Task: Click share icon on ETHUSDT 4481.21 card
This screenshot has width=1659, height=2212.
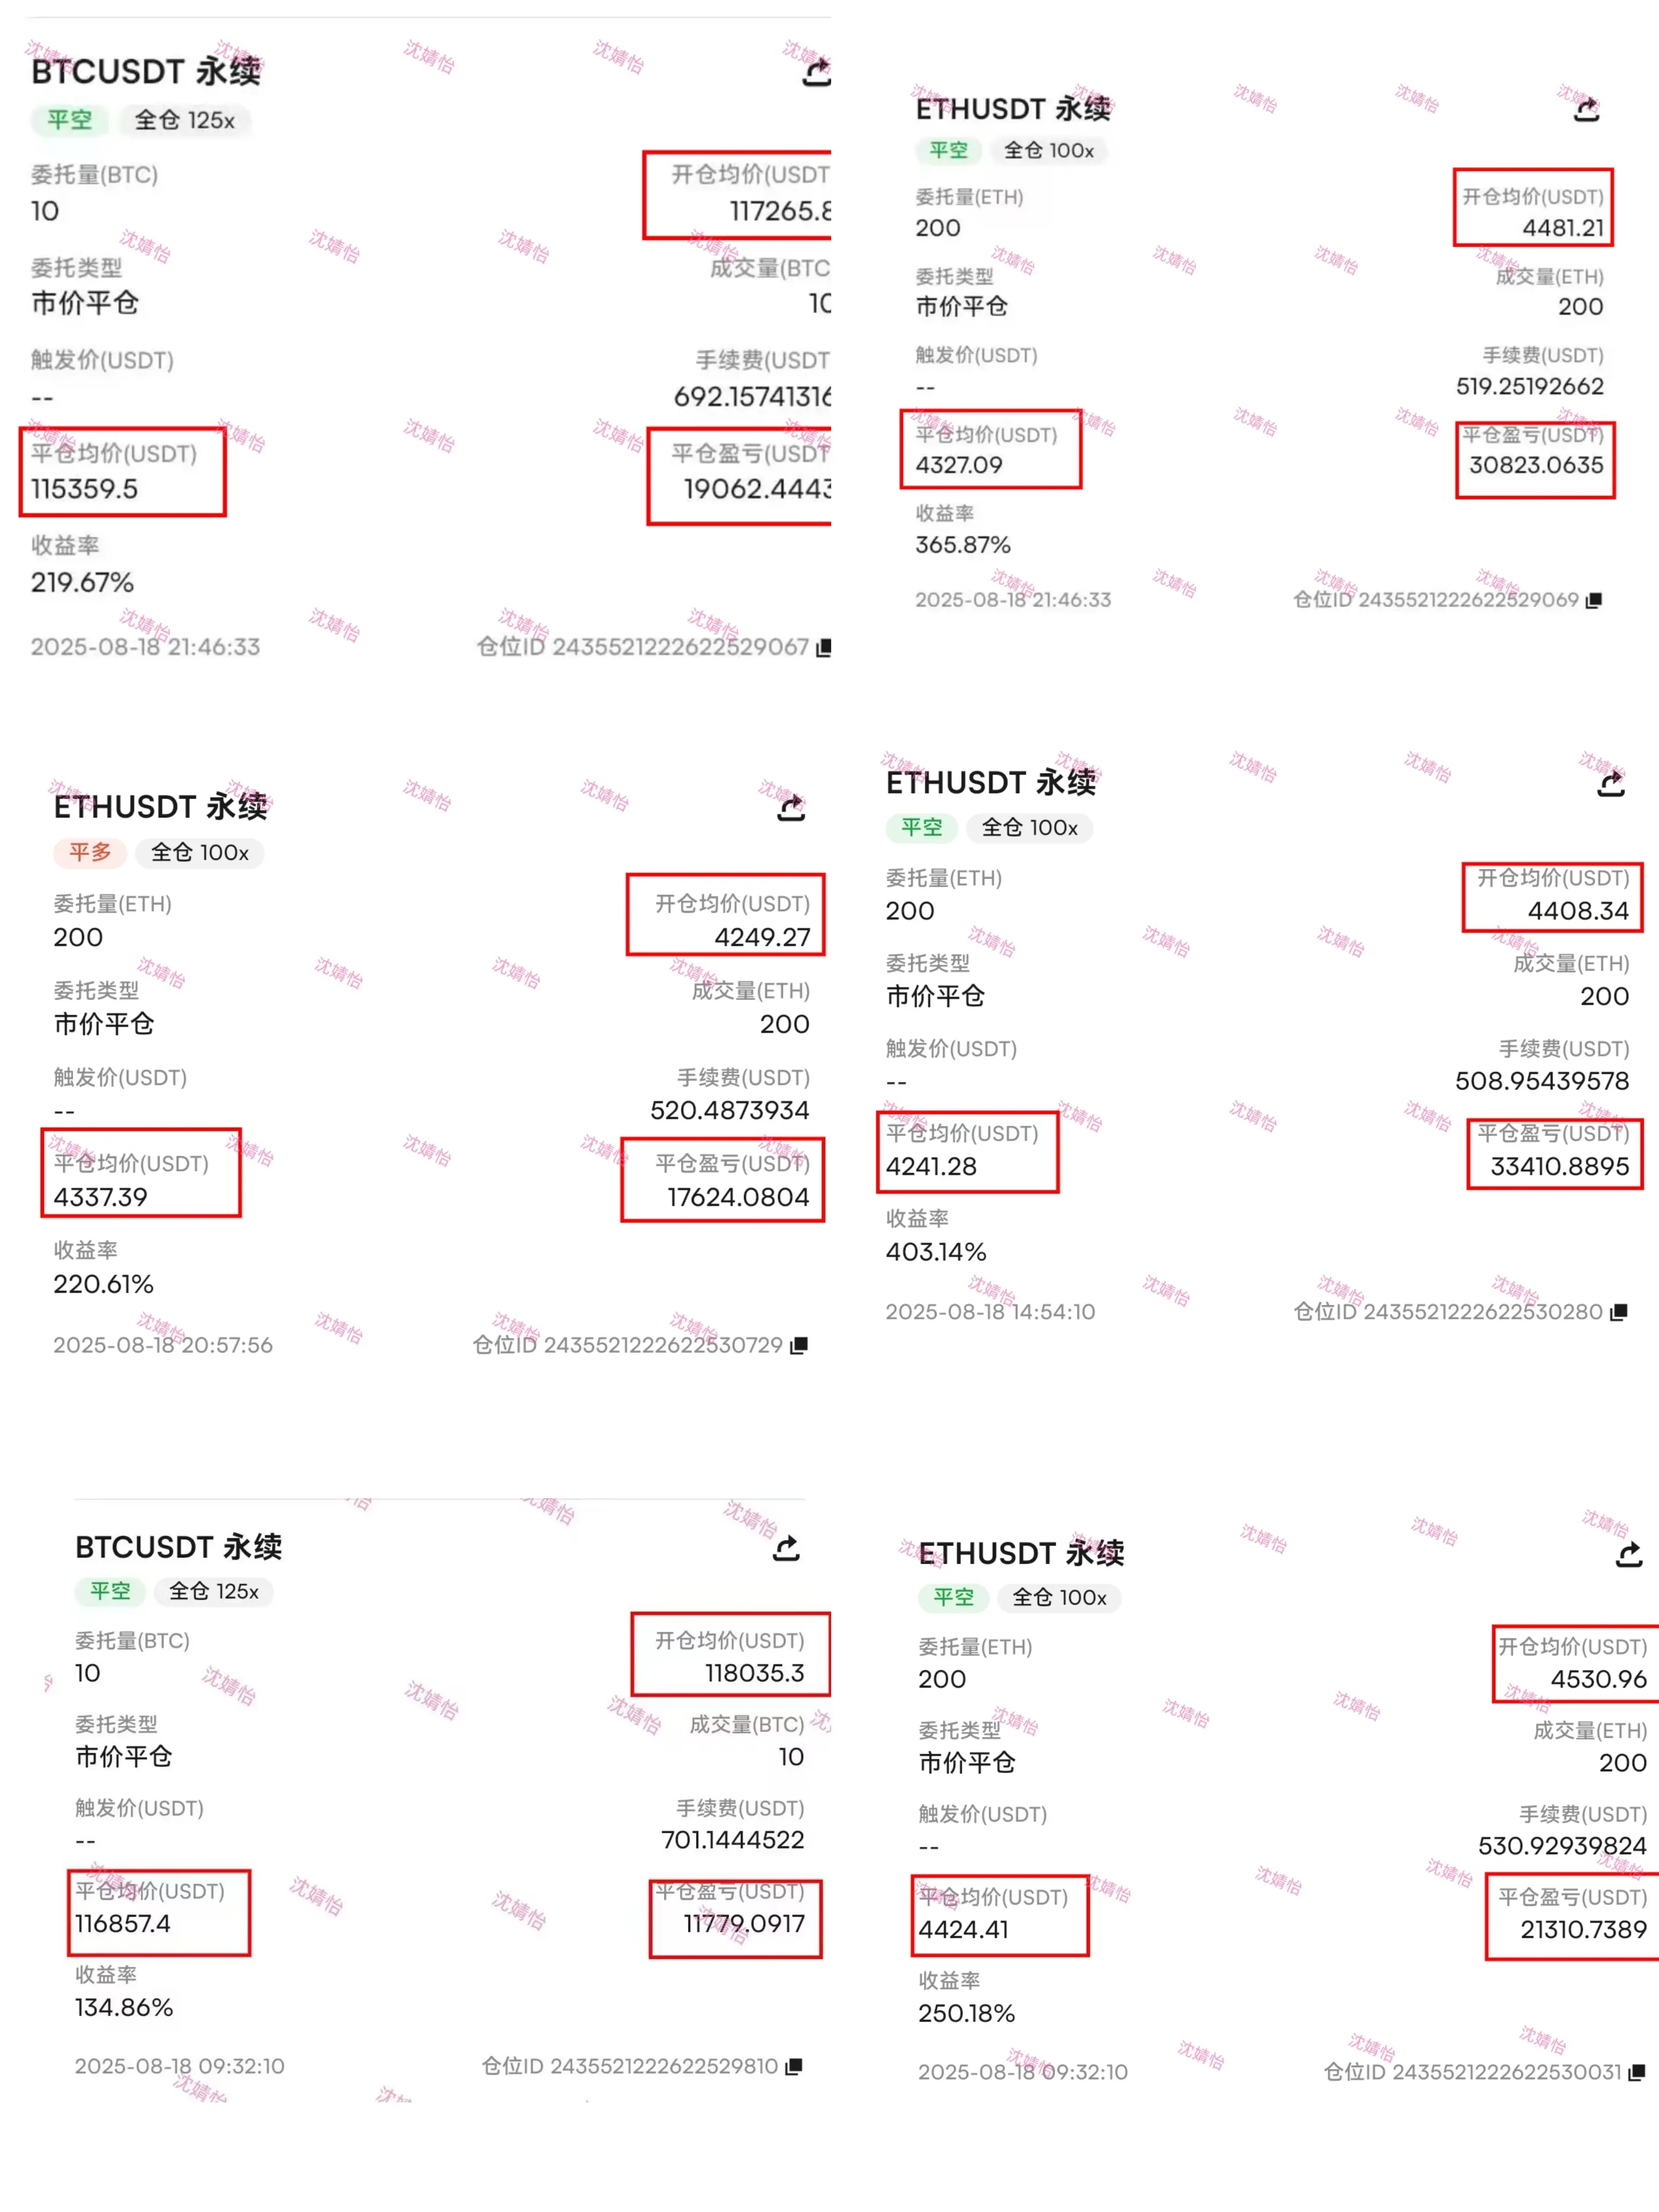Action: pos(1587,109)
